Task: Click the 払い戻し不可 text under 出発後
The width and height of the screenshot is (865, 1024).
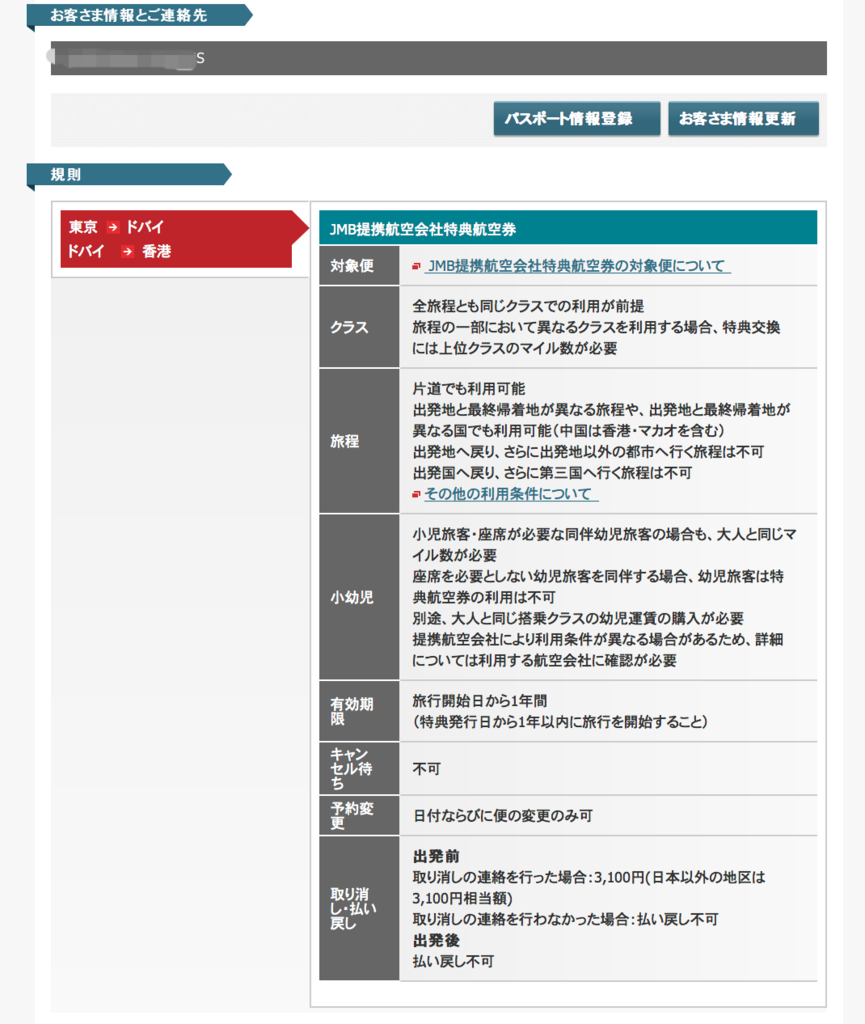Action: tap(453, 961)
